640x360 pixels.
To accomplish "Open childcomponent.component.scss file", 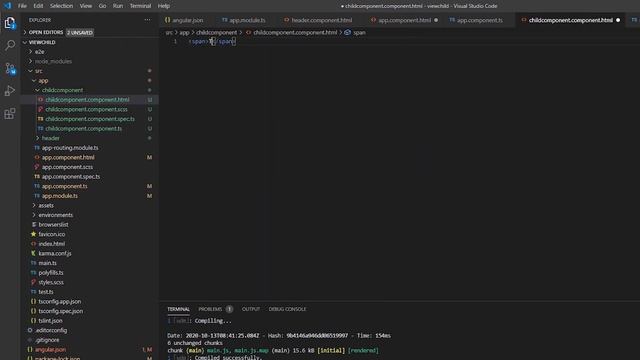I will pos(87,109).
